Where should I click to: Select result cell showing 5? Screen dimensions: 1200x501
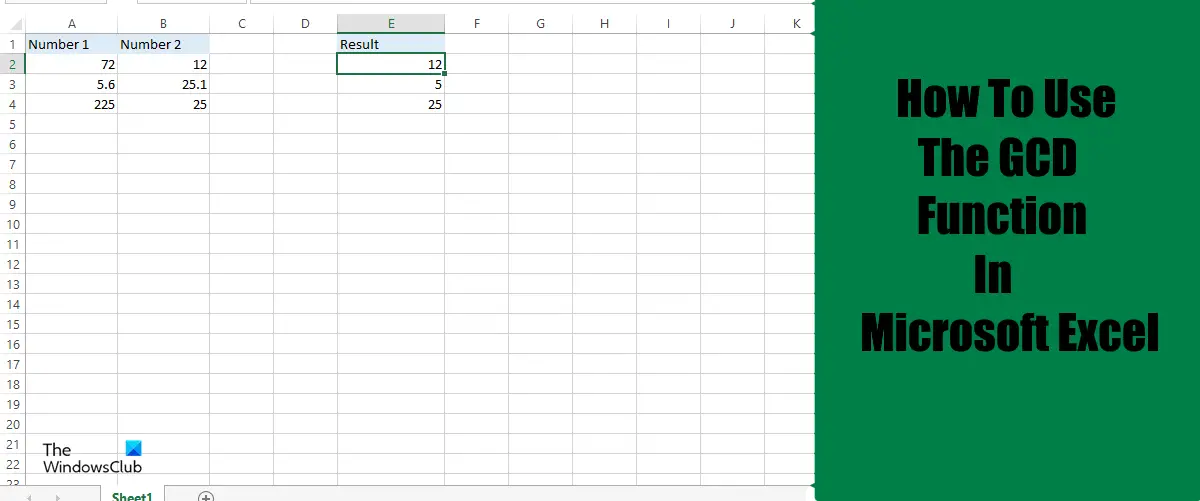click(391, 84)
